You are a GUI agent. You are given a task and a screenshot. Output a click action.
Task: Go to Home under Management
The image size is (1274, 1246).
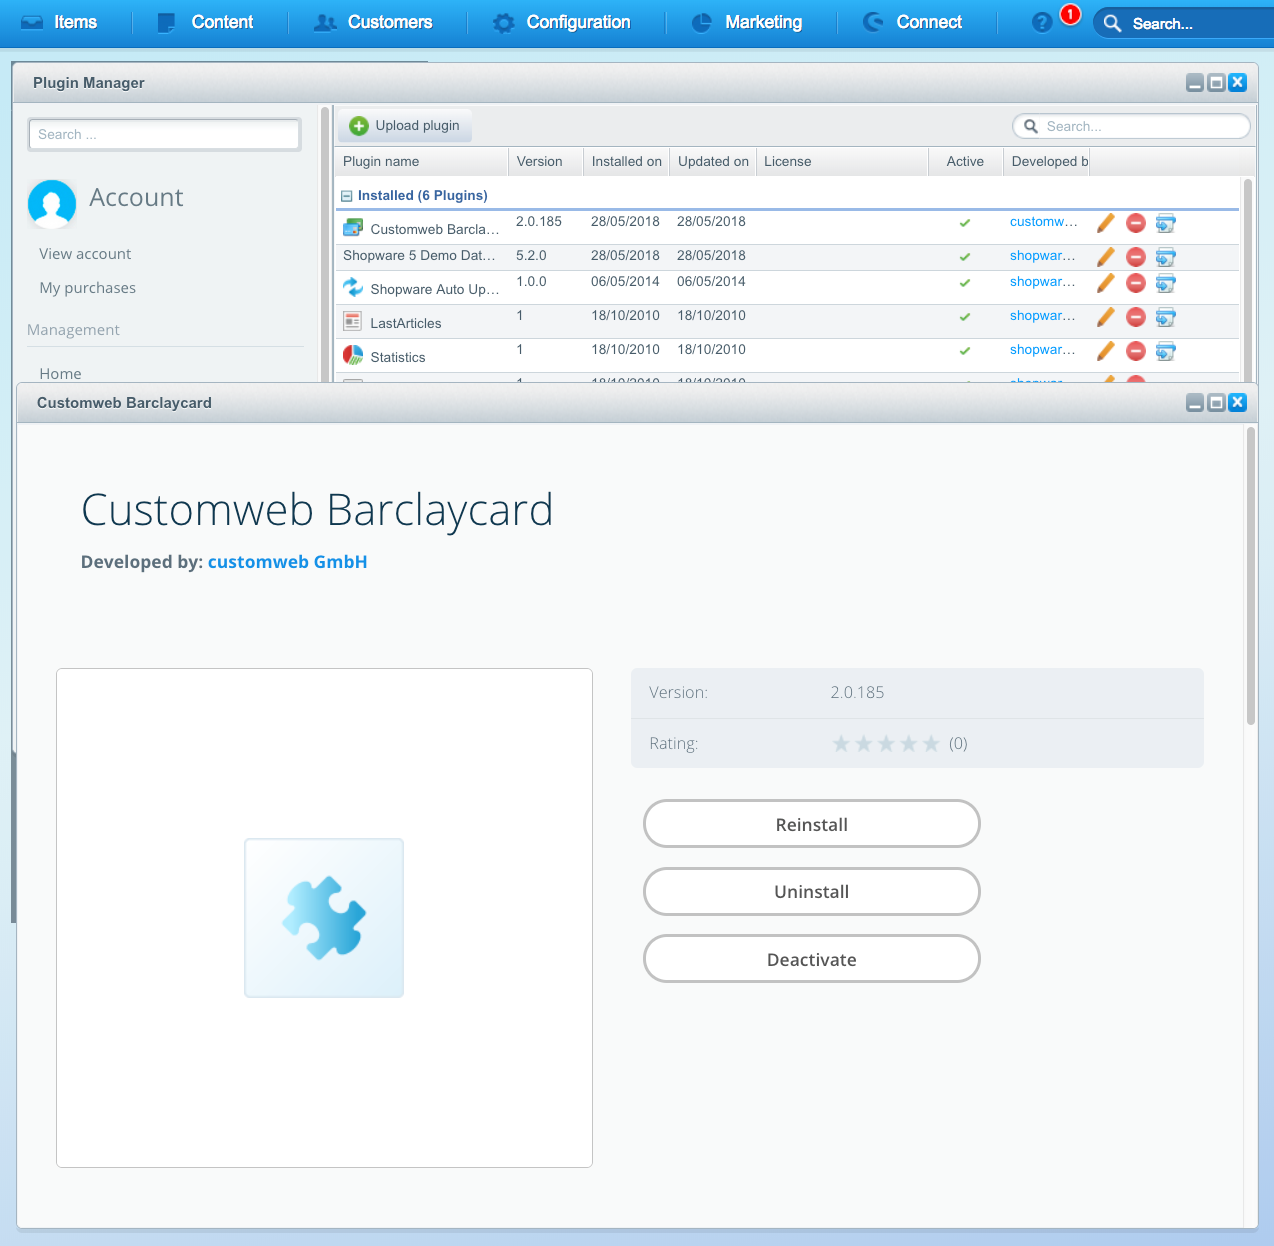tap(60, 373)
